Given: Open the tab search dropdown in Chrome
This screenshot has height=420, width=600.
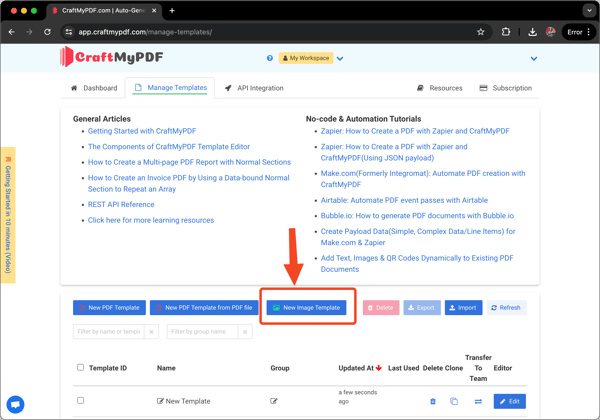Looking at the screenshot, I should tap(589, 10).
